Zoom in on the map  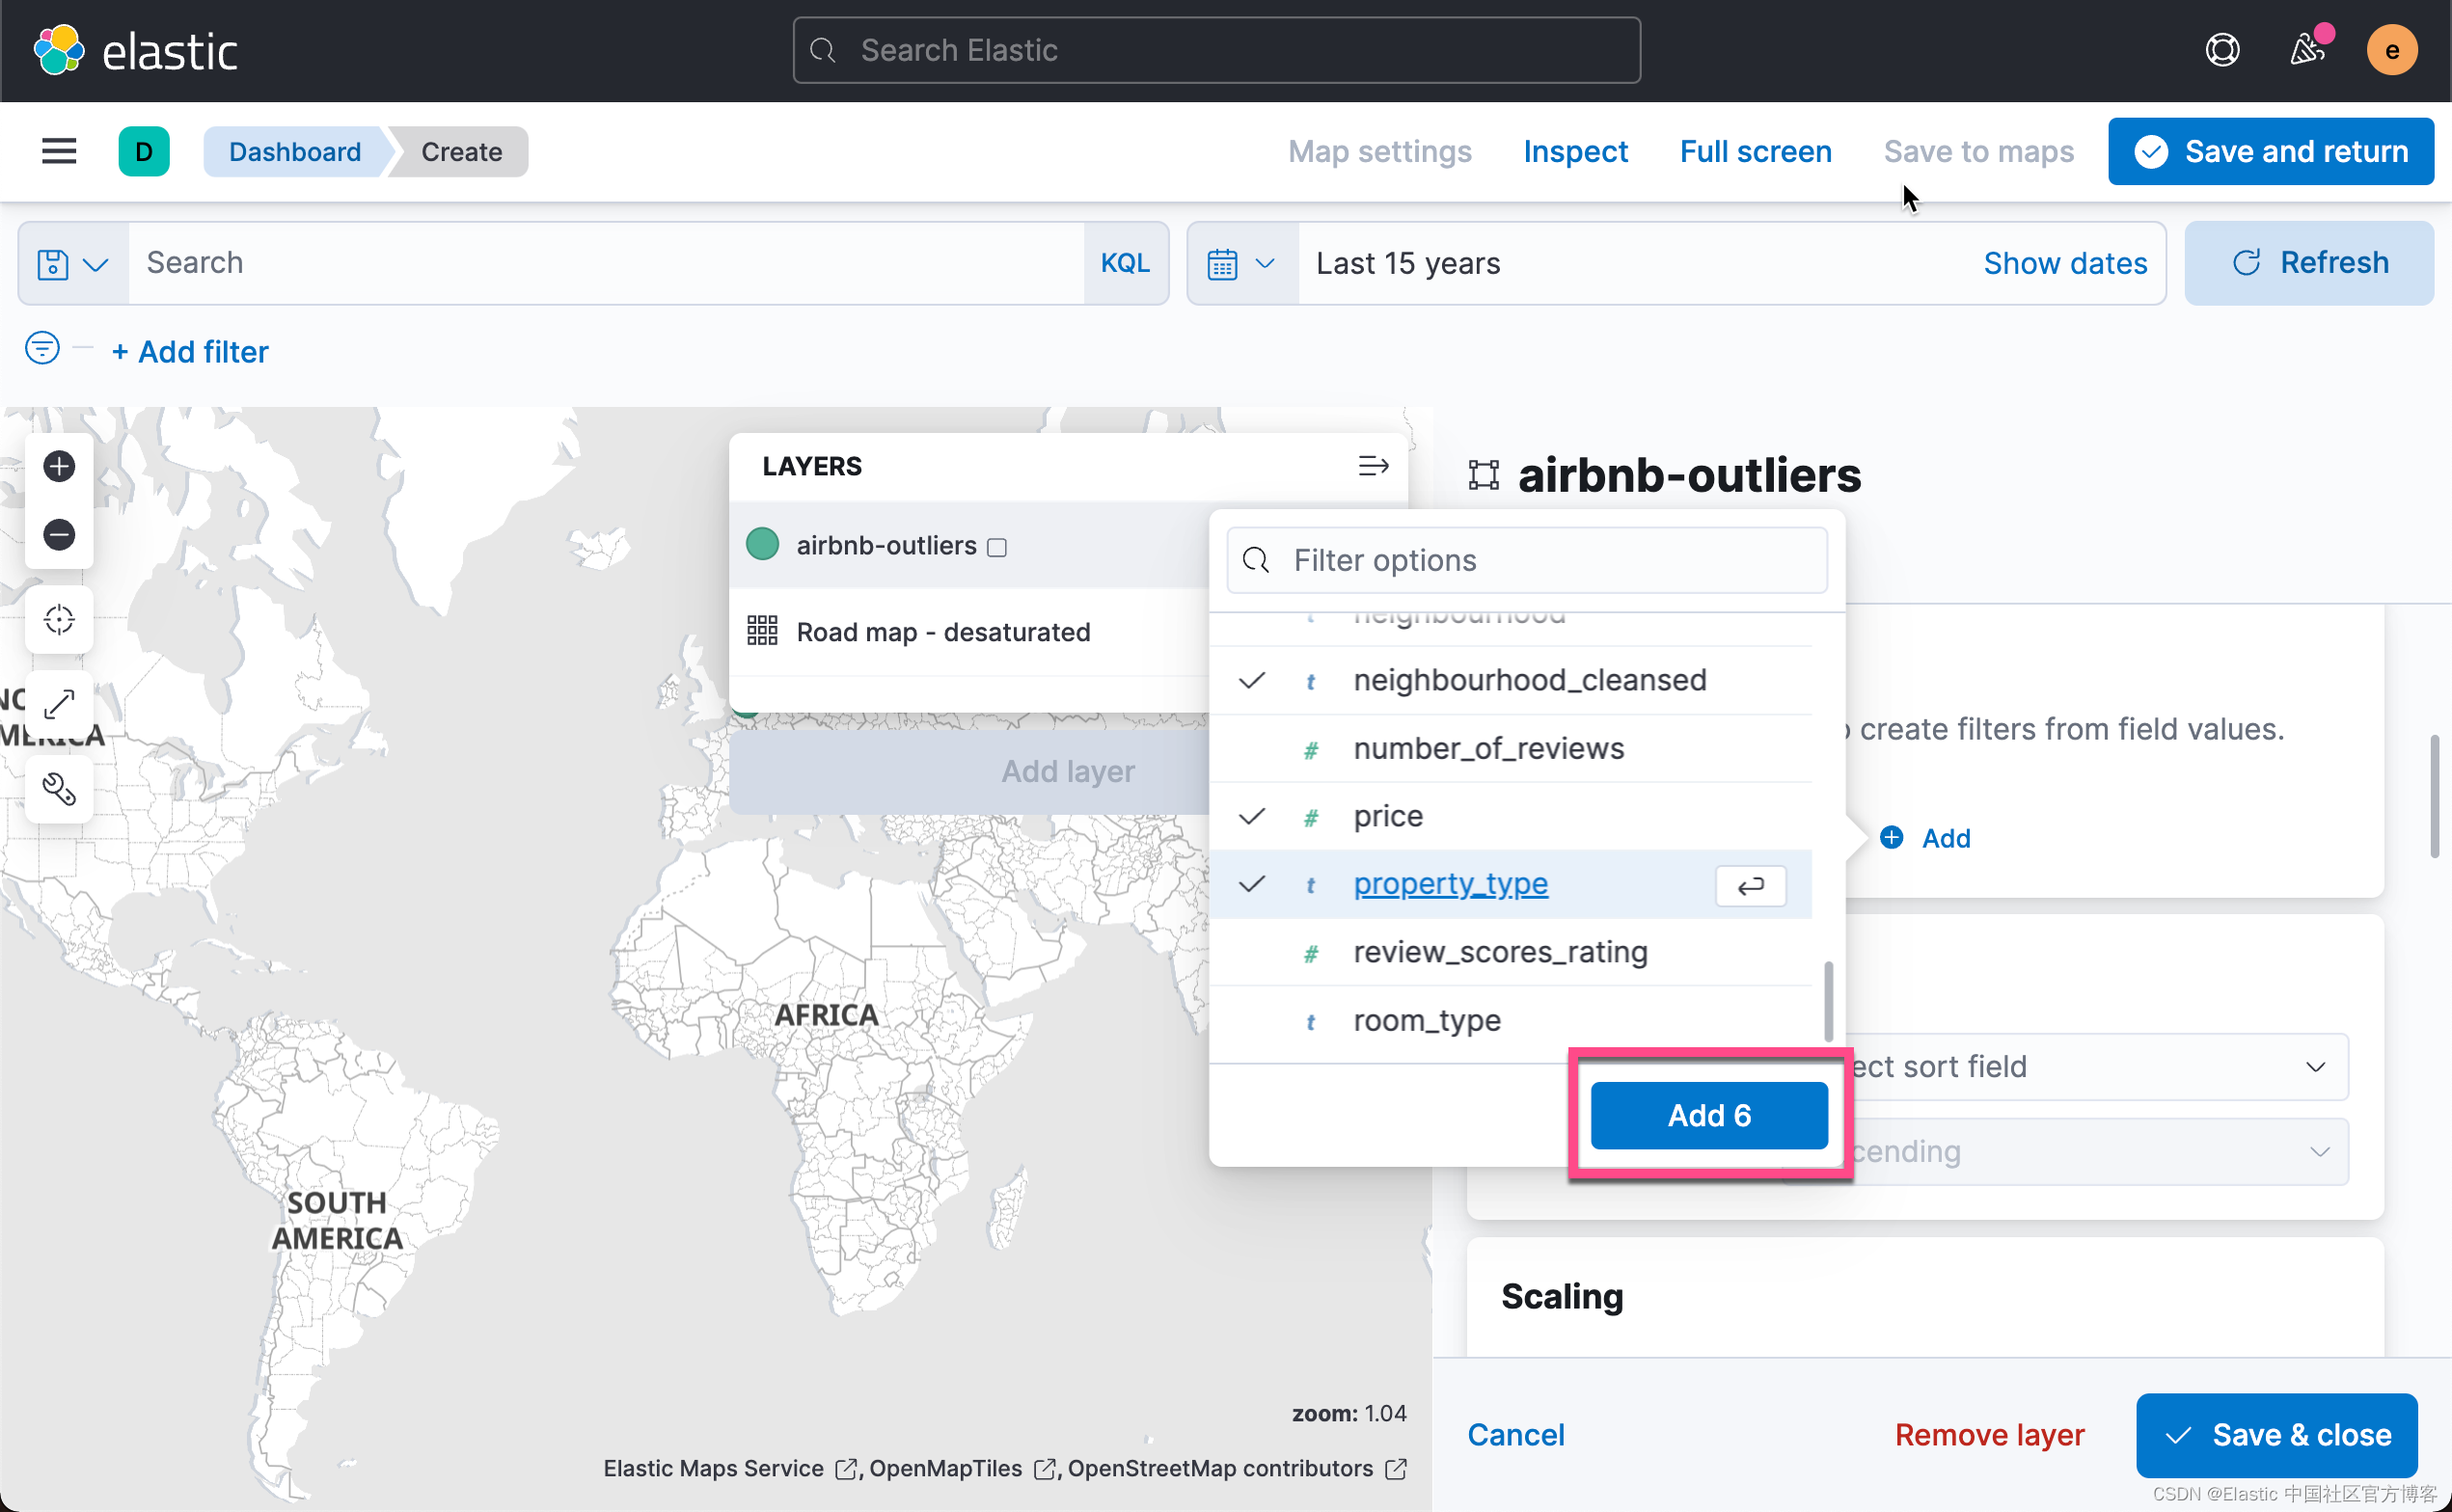pos(59,466)
